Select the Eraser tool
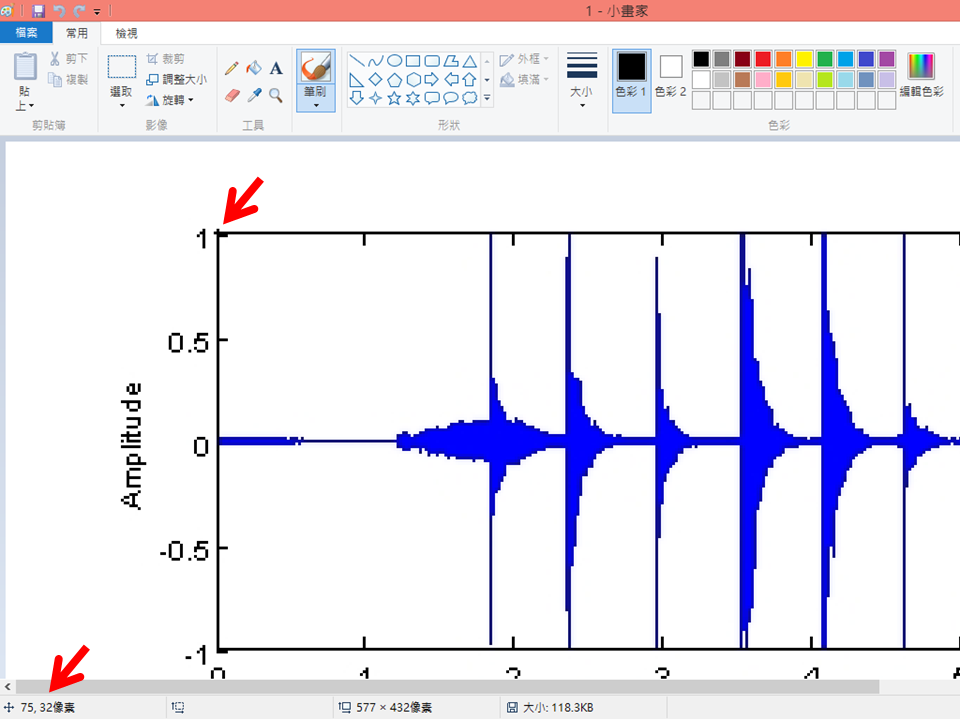The height and width of the screenshot is (720, 960). coord(232,96)
